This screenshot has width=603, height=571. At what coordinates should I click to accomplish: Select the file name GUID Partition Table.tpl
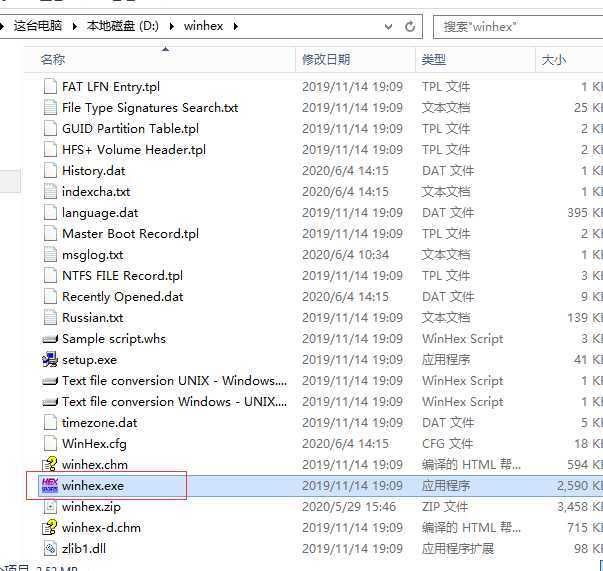[130, 128]
